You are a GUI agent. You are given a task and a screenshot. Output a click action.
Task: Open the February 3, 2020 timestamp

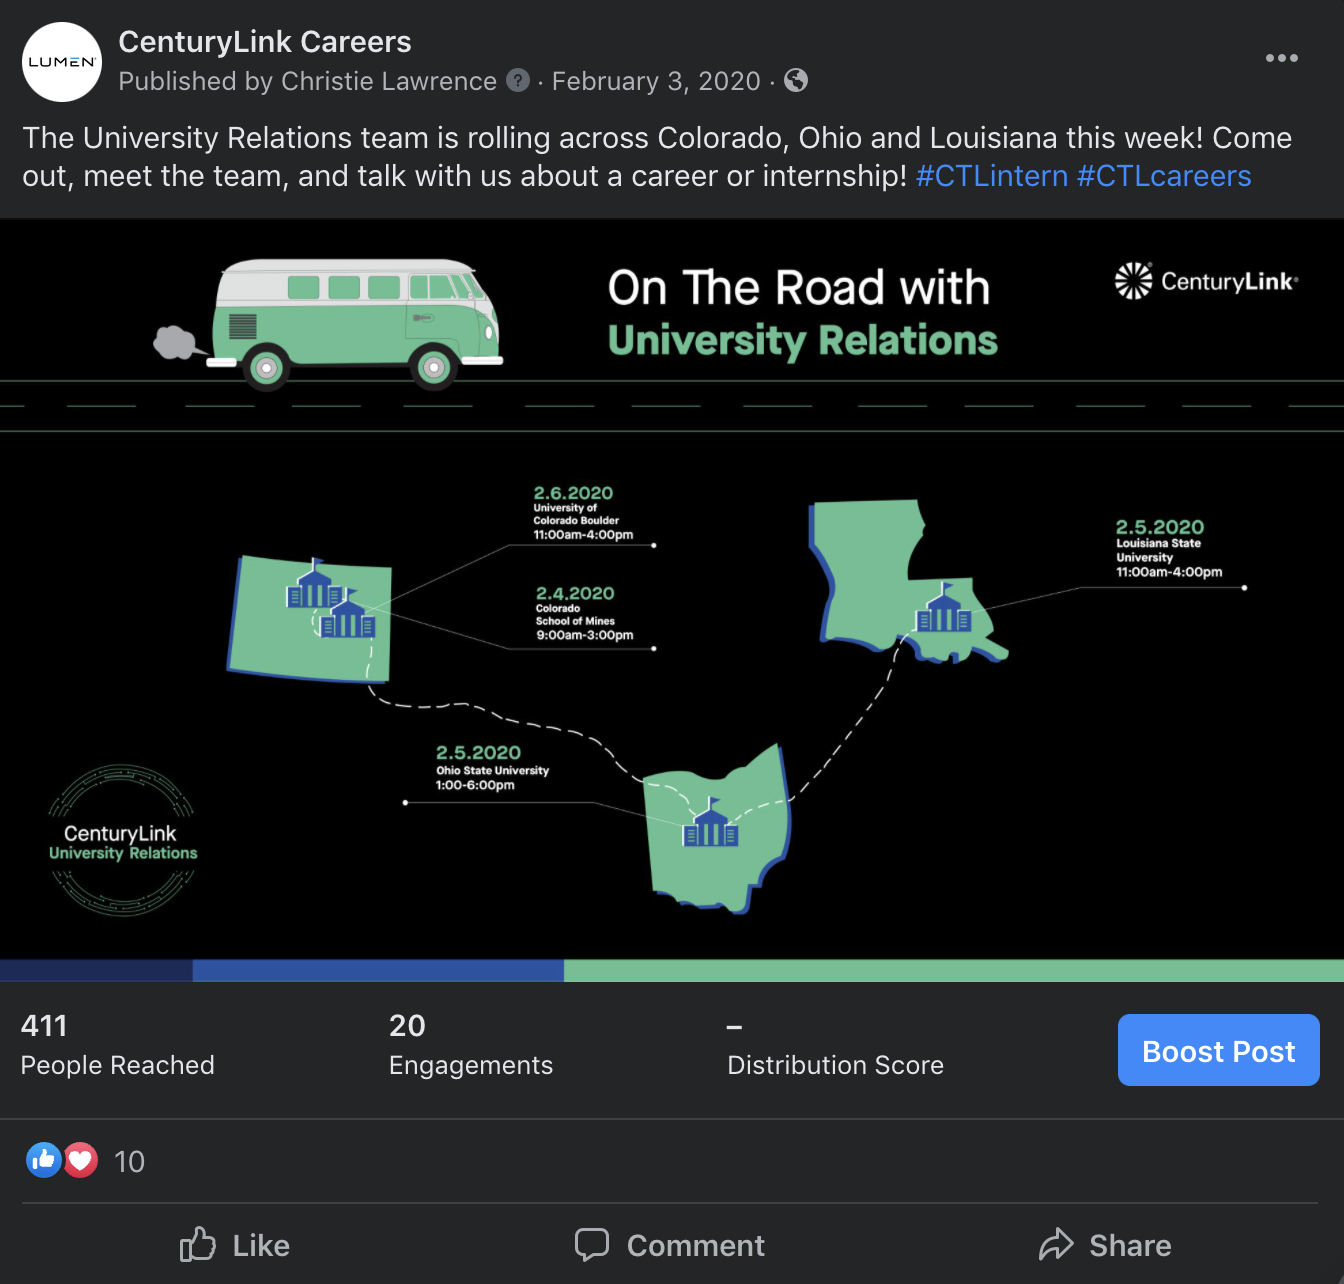(656, 81)
